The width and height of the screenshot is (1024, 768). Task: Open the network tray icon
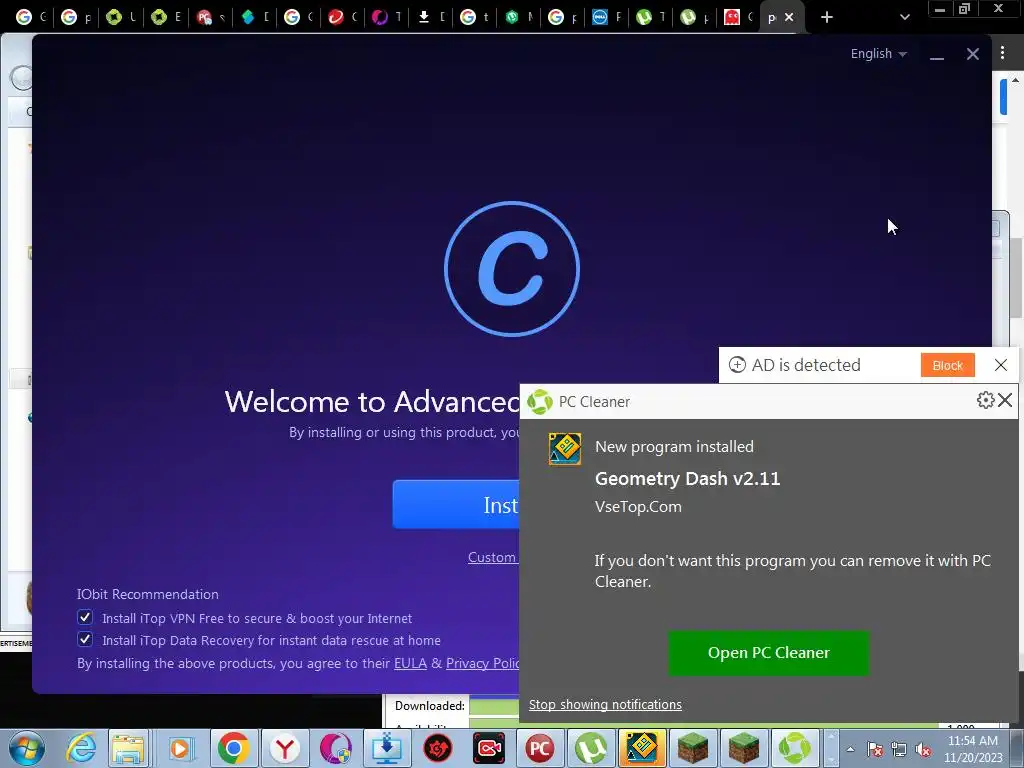coord(899,750)
